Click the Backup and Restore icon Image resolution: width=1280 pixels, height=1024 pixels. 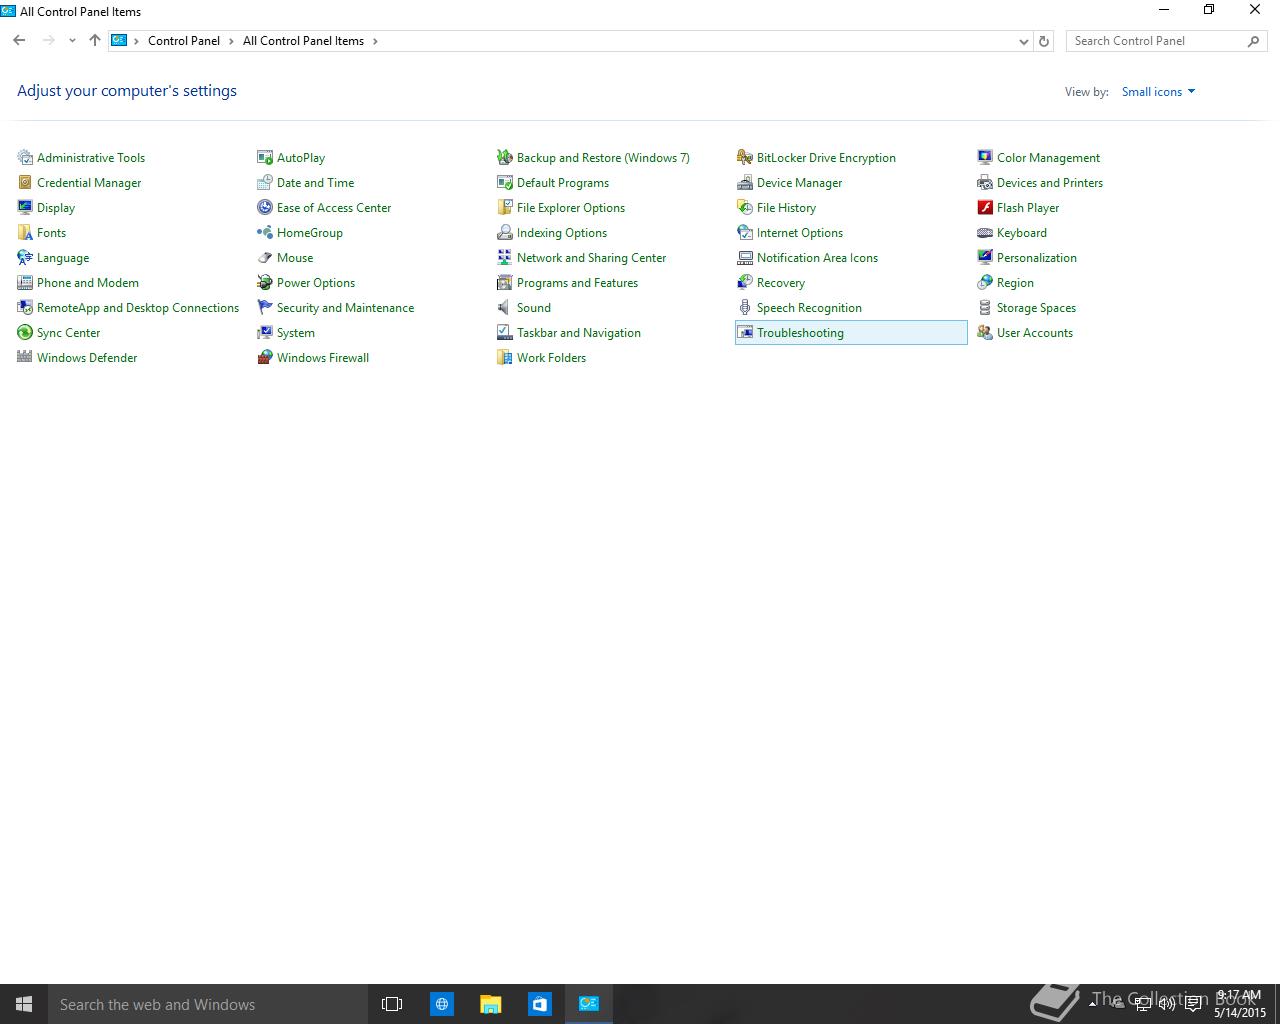coord(505,157)
